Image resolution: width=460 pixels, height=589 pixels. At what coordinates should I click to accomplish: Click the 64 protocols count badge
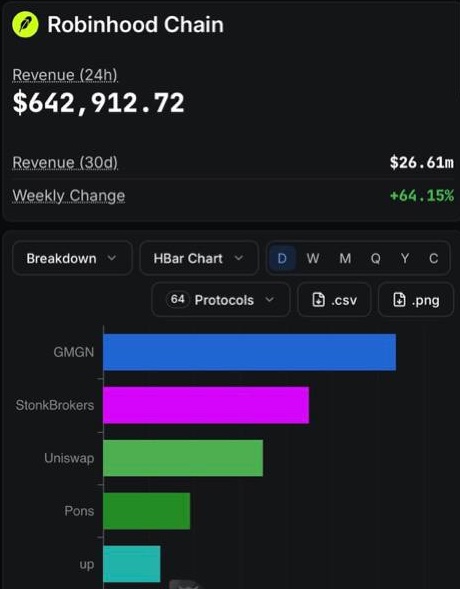coord(178,299)
